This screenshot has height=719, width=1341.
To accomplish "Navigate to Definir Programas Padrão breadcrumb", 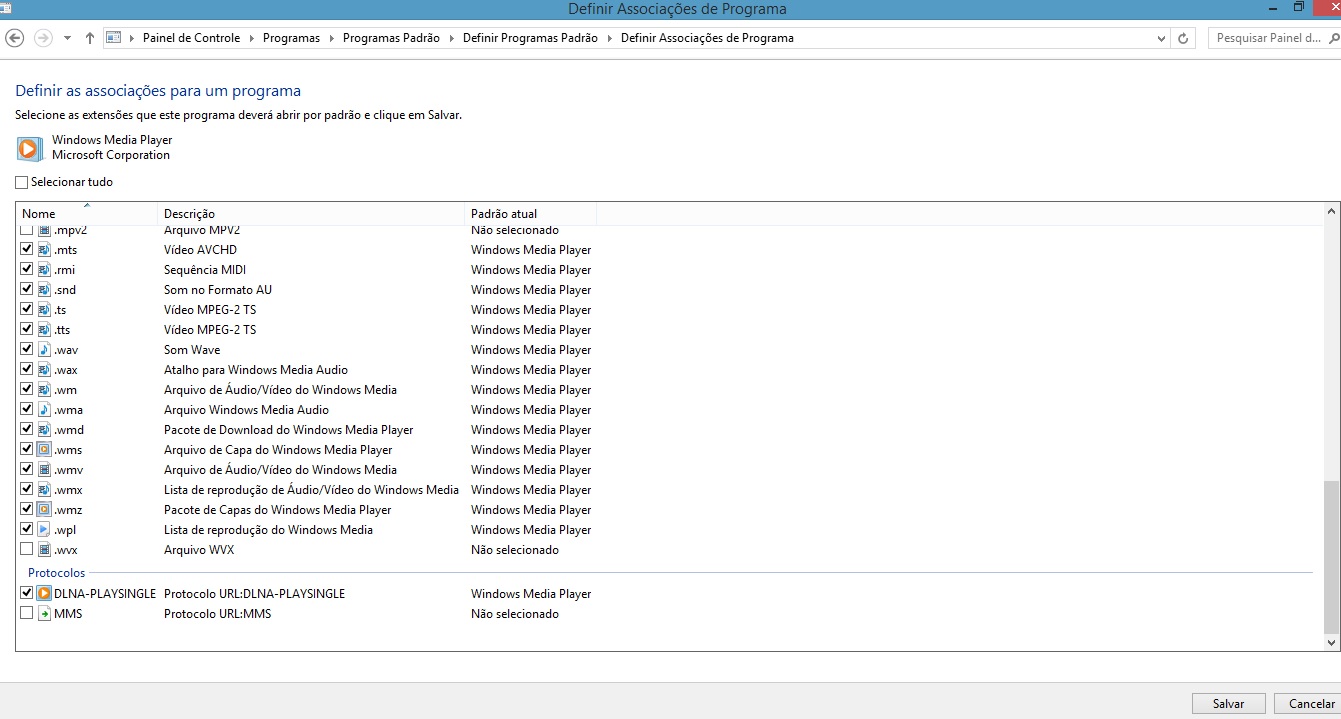I will (x=530, y=38).
